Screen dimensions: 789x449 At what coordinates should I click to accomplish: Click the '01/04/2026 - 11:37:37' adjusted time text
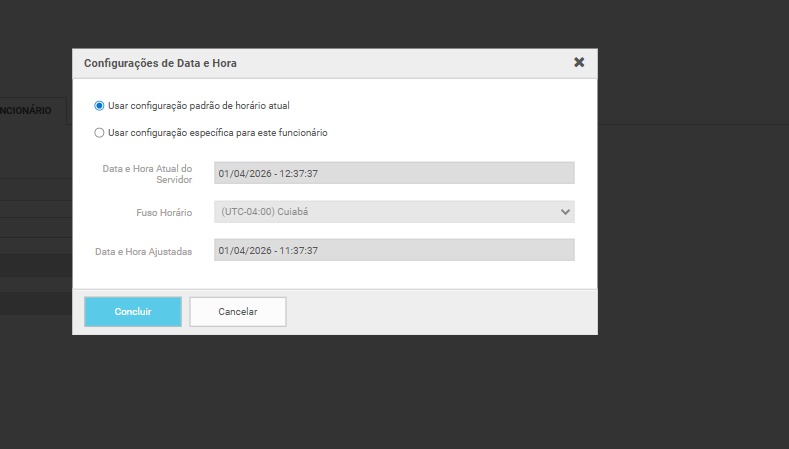point(268,250)
